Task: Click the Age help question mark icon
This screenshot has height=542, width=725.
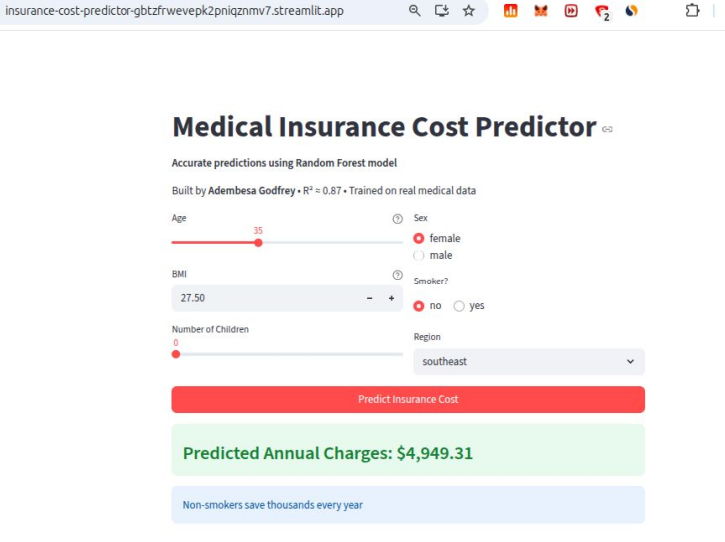Action: 397,219
